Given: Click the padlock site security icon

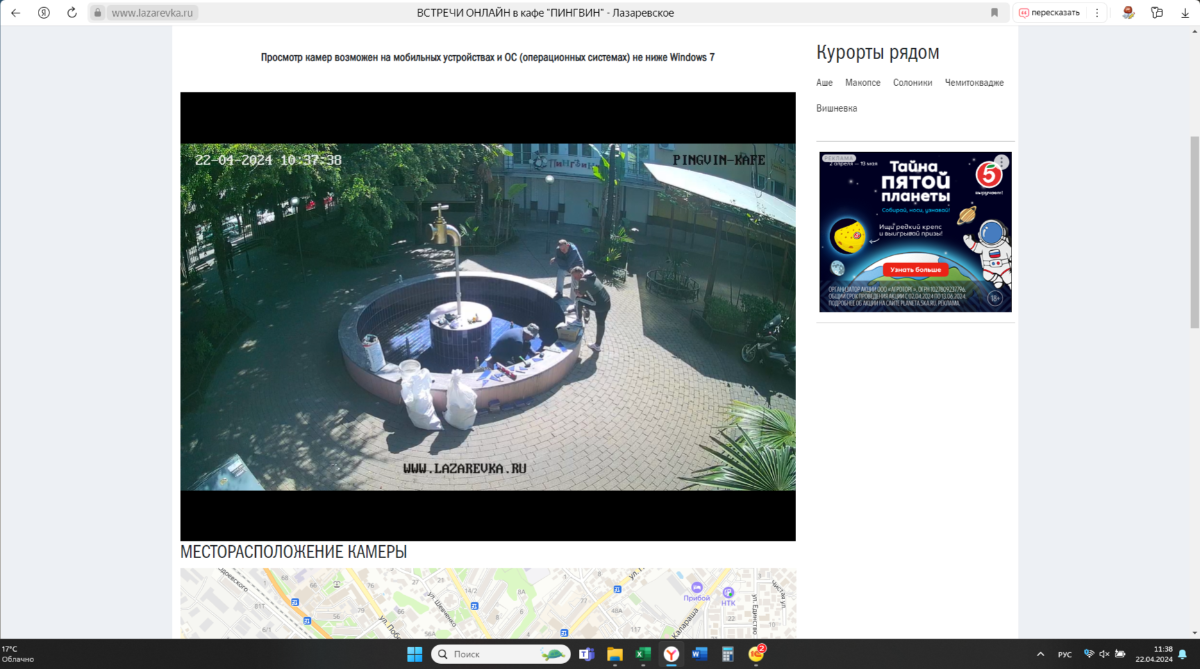Looking at the screenshot, I should [97, 13].
